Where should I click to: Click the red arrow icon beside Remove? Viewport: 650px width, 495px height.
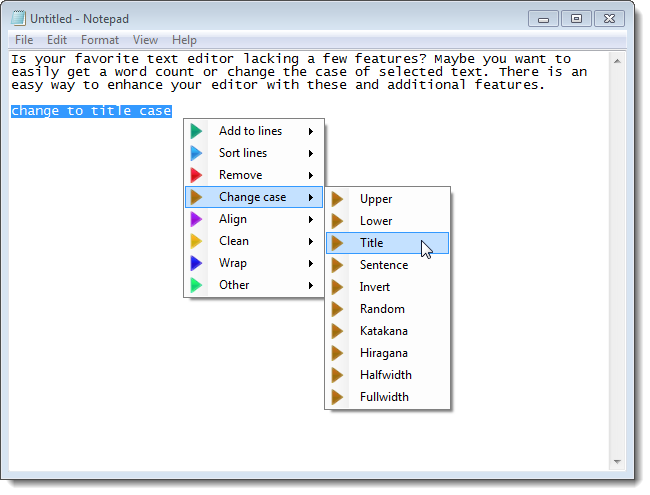[x=196, y=175]
